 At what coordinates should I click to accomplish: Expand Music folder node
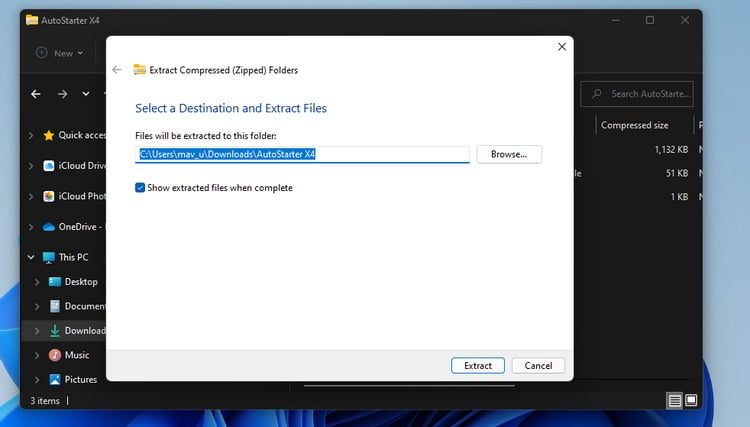pyautogui.click(x=37, y=355)
